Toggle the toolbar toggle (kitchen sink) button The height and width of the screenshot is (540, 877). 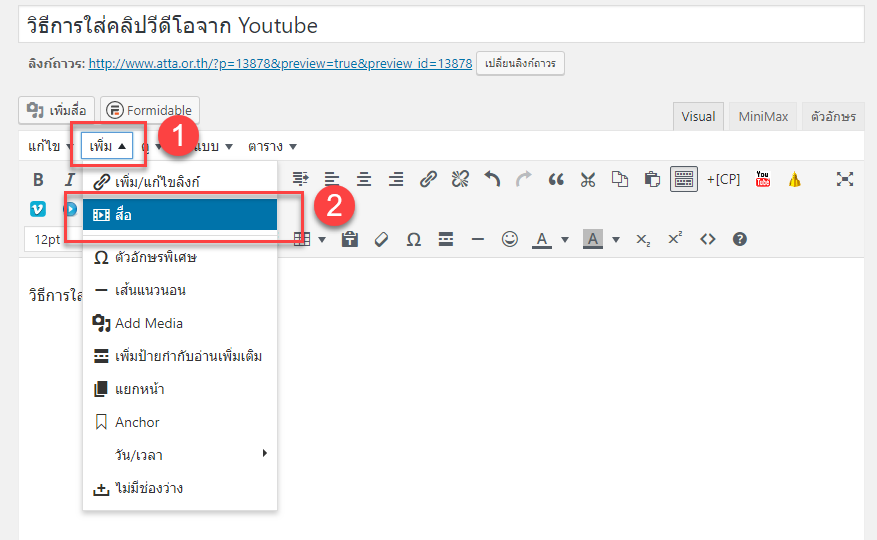click(684, 179)
